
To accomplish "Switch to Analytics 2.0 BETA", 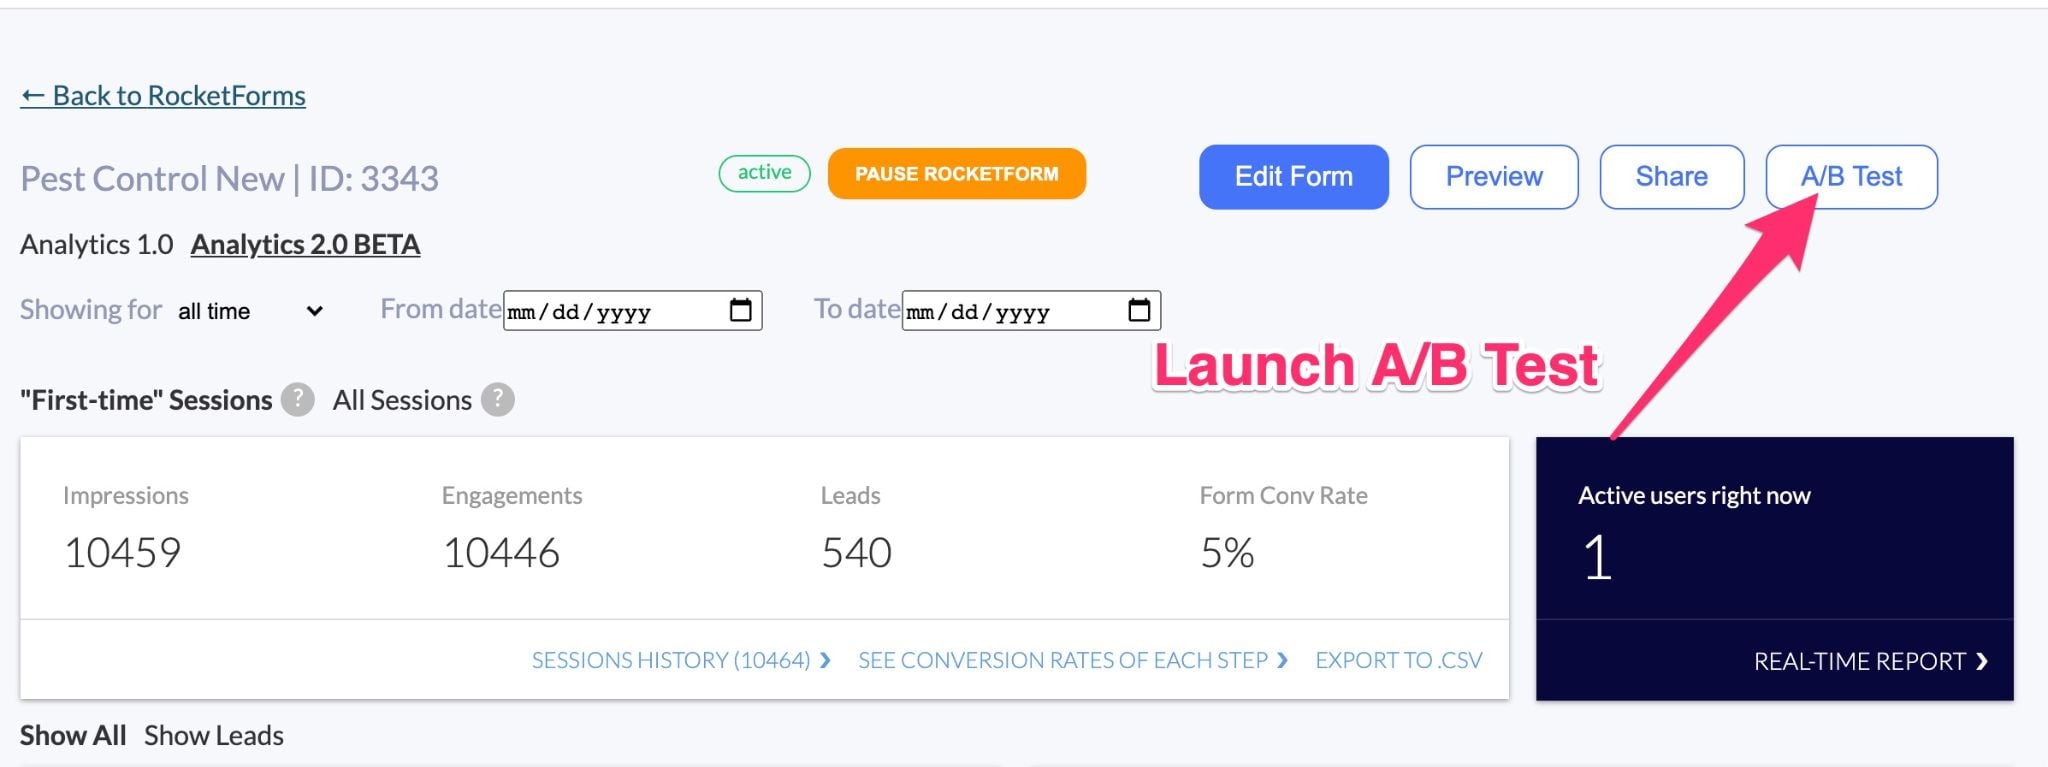I will pyautogui.click(x=305, y=245).
